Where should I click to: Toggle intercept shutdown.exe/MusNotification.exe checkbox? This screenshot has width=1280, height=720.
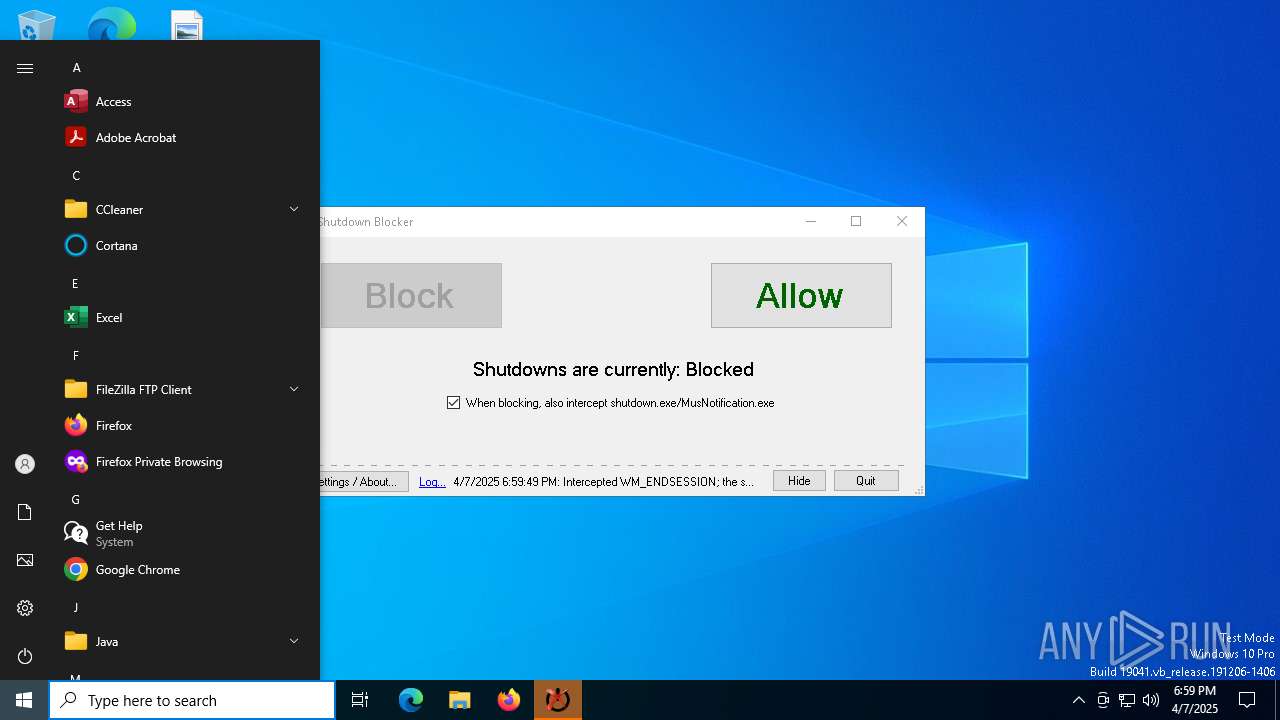click(454, 403)
